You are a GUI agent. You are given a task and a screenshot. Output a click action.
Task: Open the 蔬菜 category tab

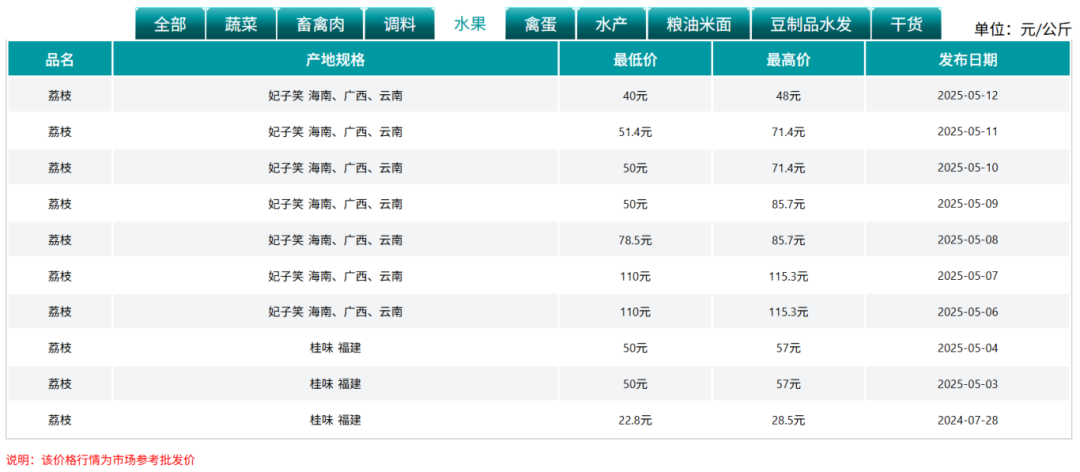click(x=241, y=24)
